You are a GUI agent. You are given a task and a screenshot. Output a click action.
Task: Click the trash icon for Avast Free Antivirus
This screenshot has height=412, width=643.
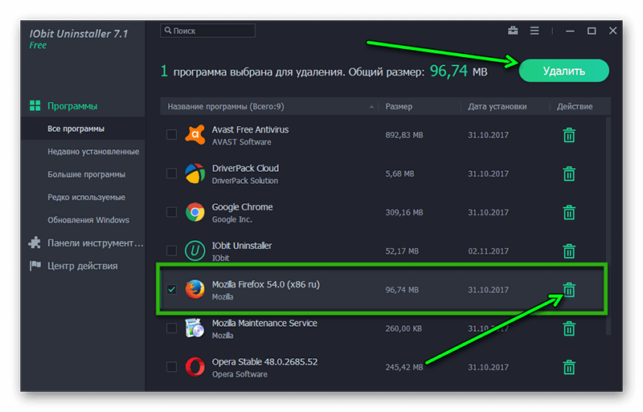[569, 135]
